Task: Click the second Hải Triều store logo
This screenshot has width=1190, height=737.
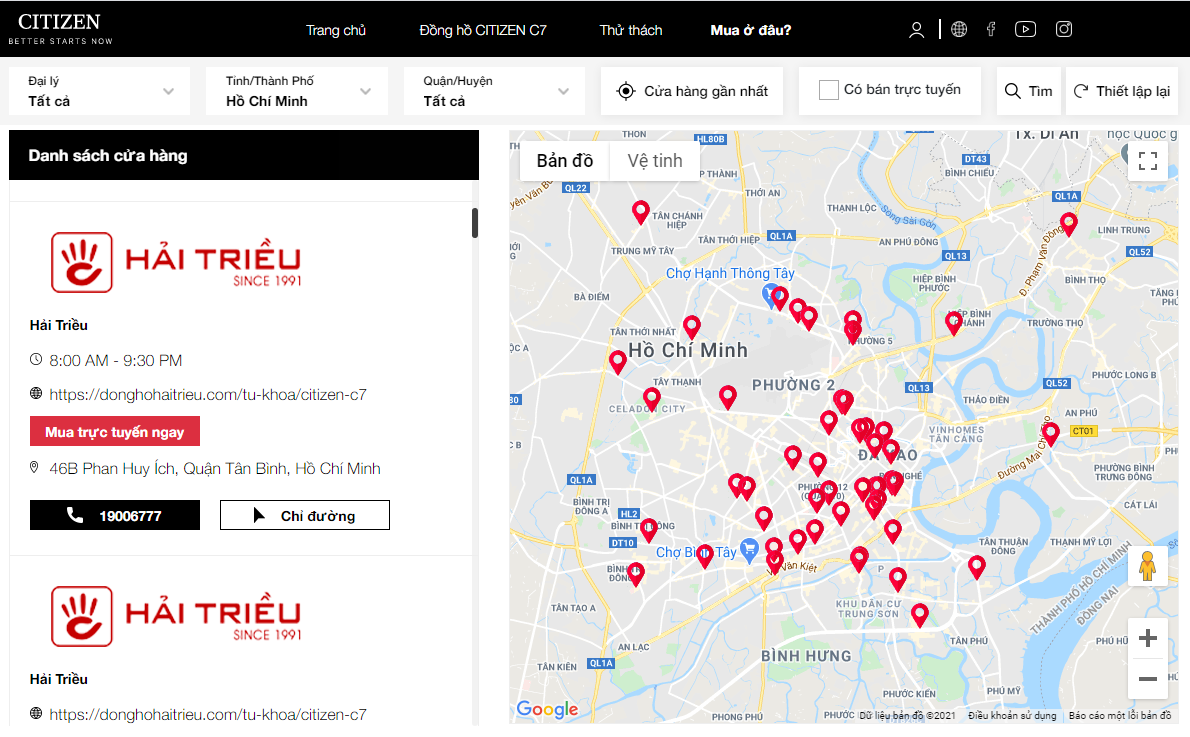Action: coord(176,616)
